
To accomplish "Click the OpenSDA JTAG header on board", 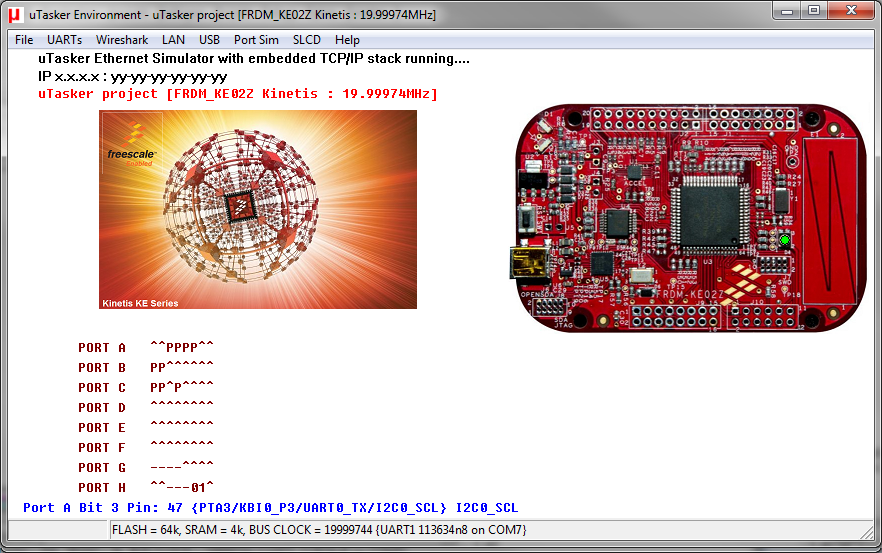I will tap(550, 308).
